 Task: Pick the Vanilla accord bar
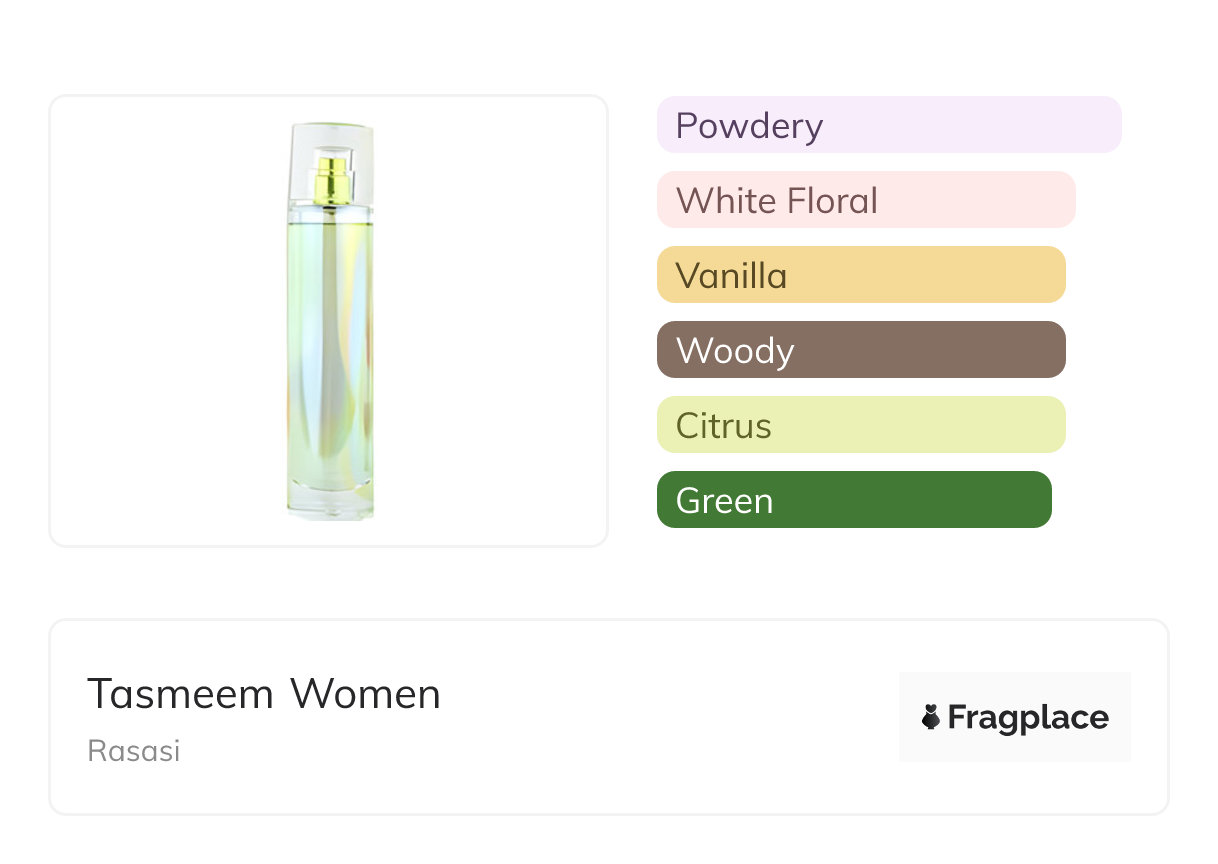tap(860, 275)
